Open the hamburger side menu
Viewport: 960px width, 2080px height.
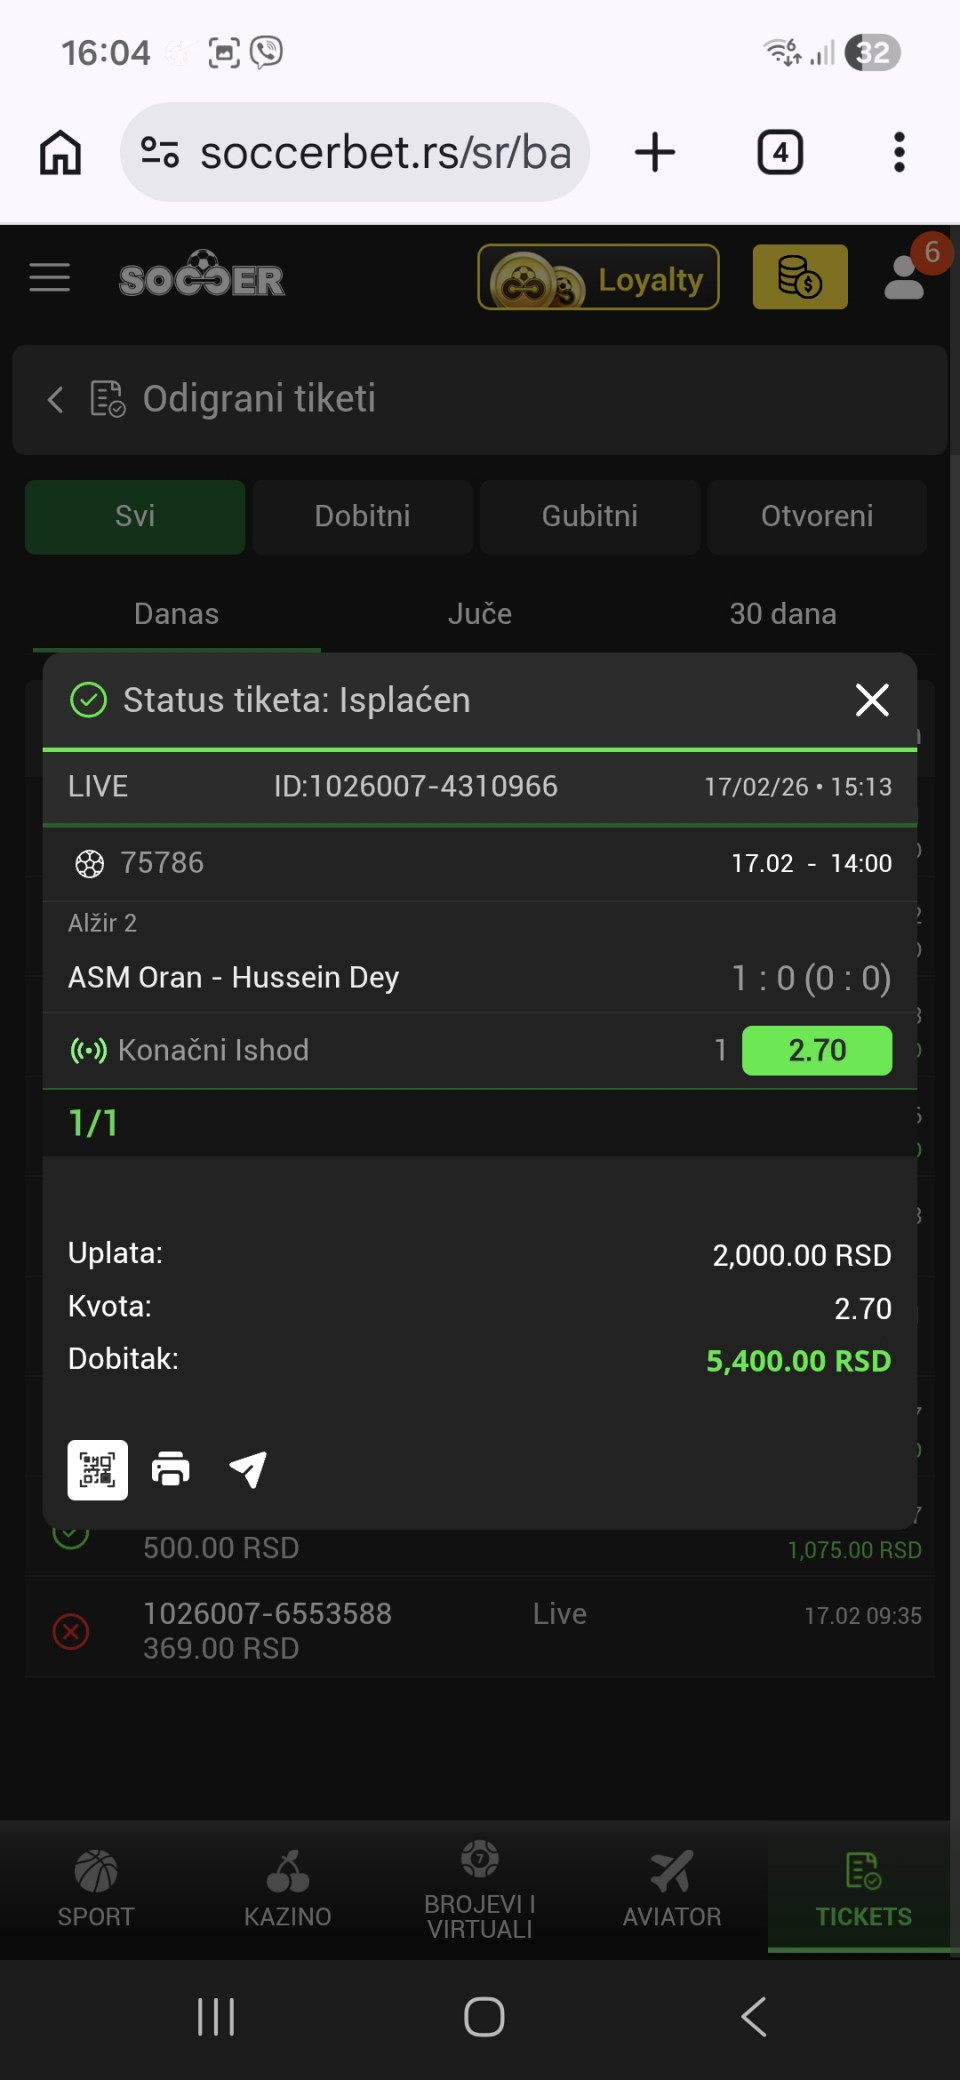[50, 278]
